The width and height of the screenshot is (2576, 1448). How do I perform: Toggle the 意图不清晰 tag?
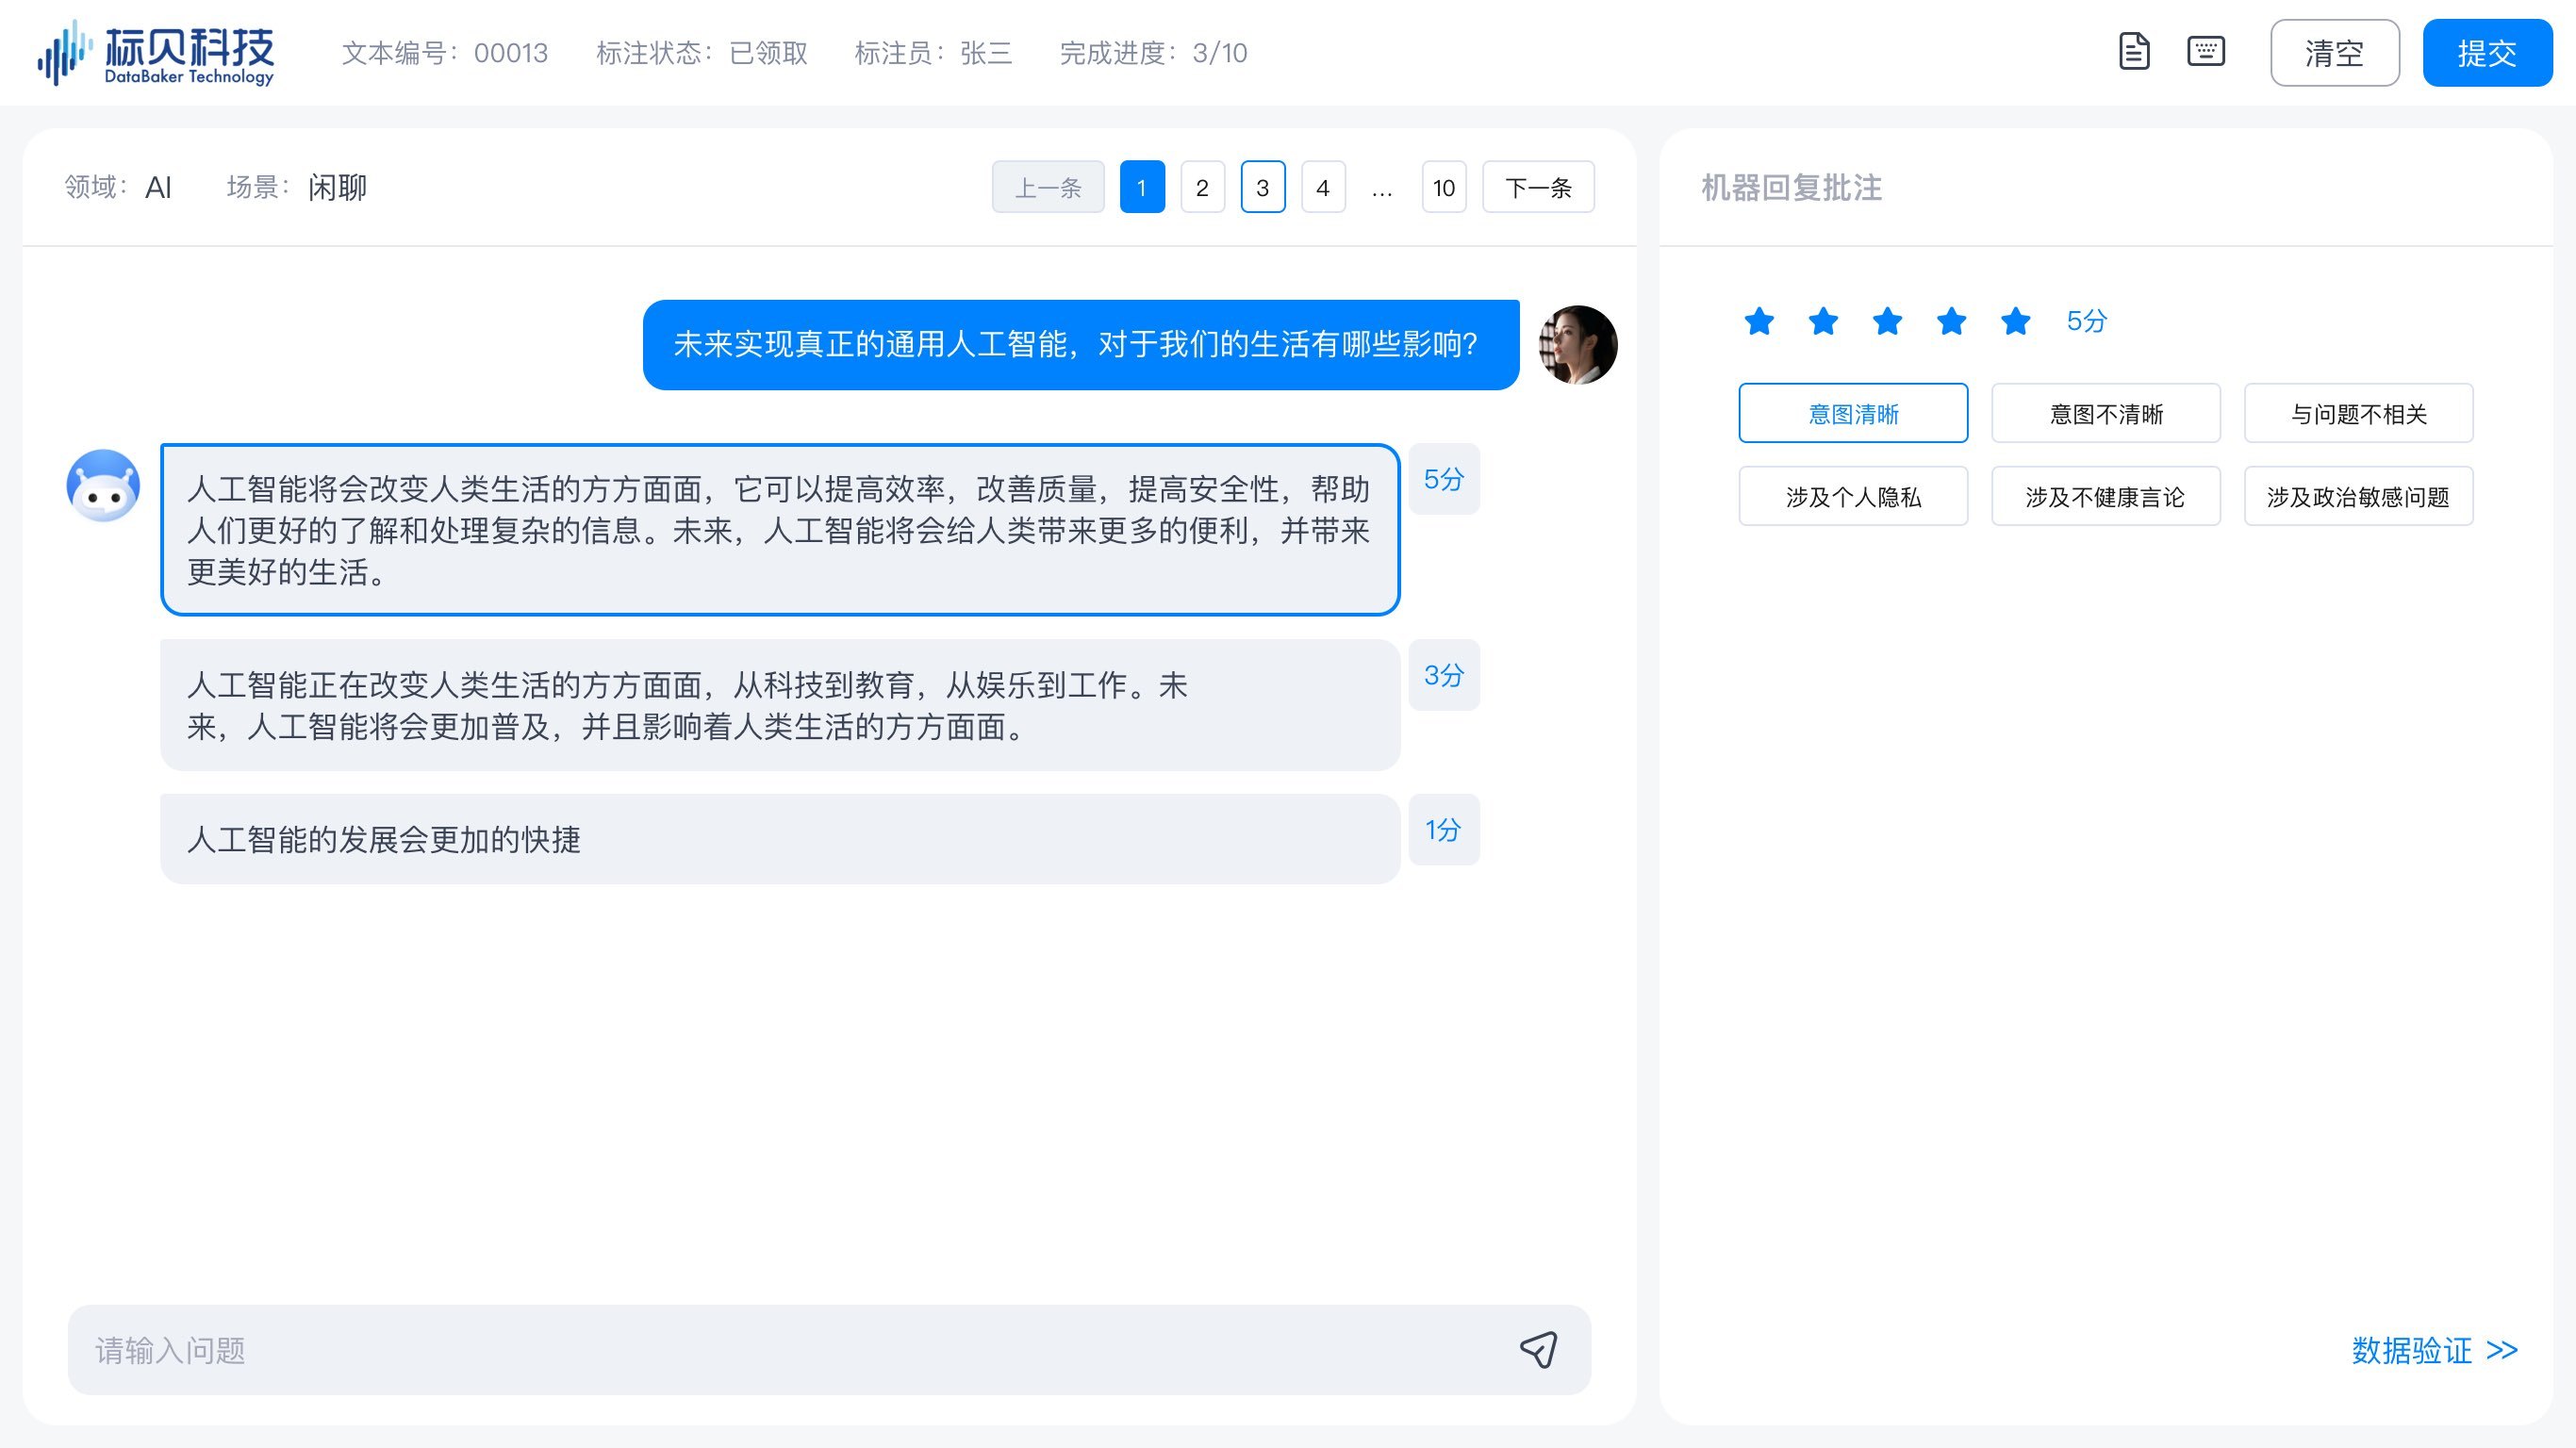tap(2105, 413)
